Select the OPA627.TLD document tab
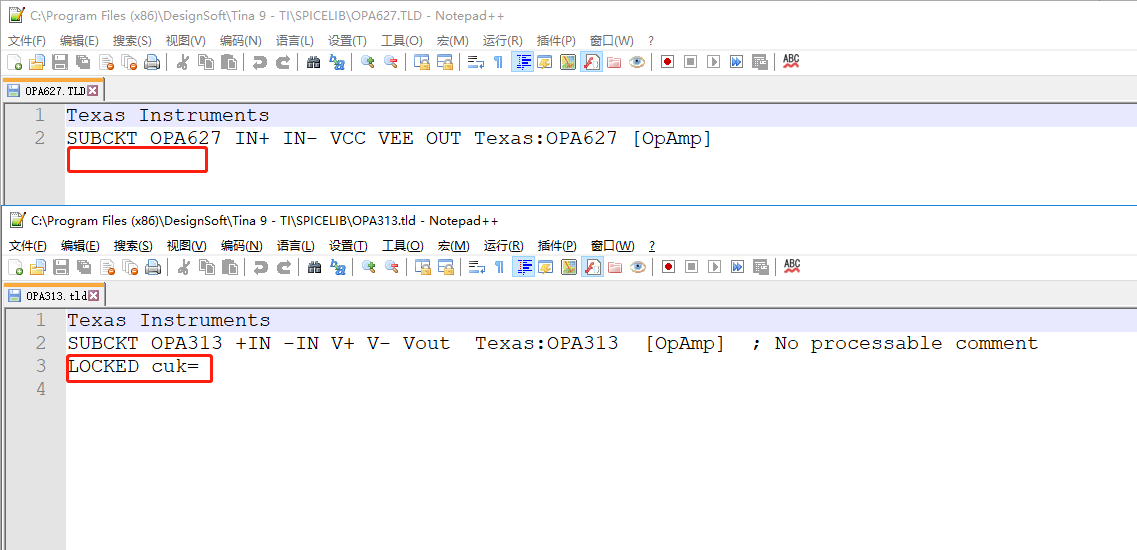 tap(54, 91)
